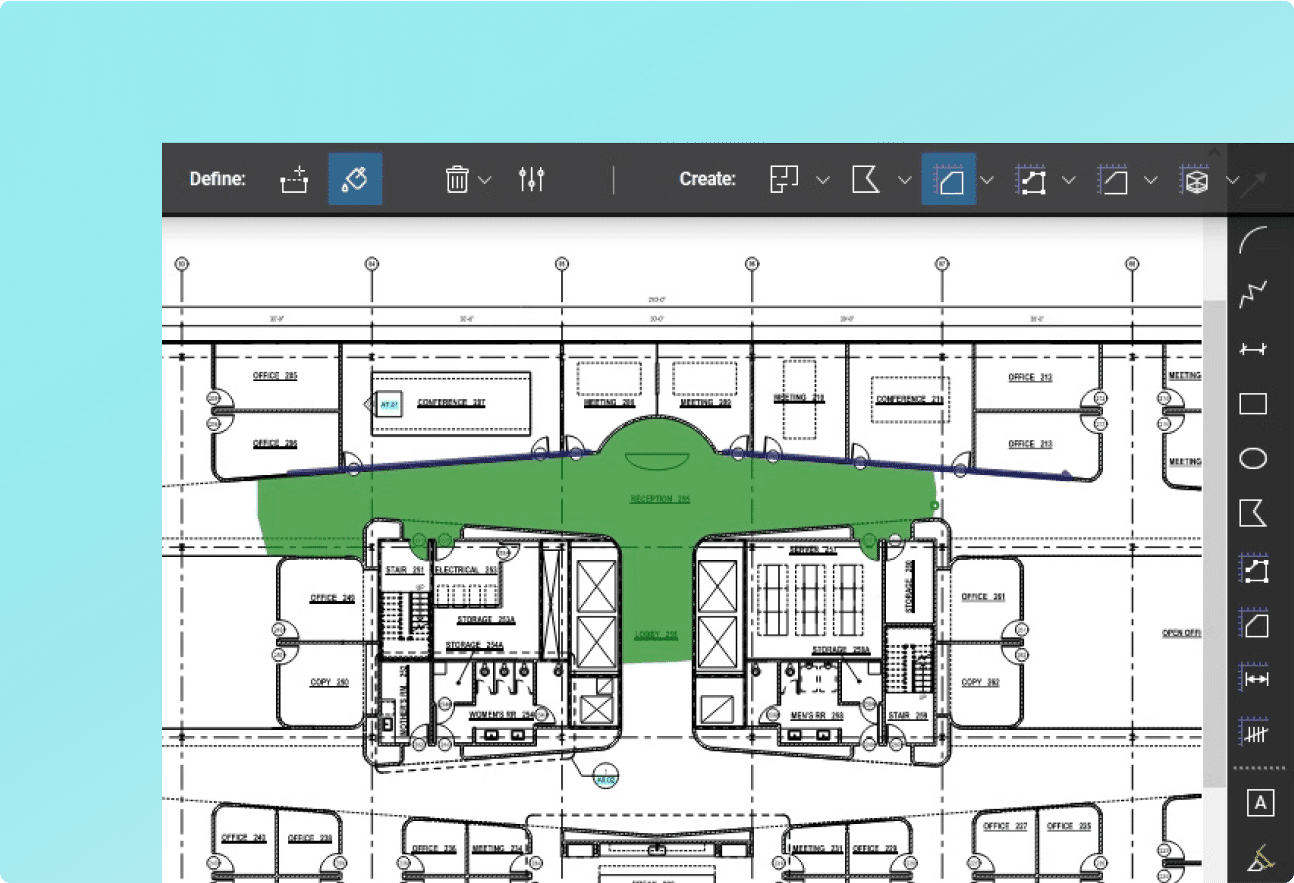
Task: Click the vertical scrollbar of drawing
Action: (x=1214, y=540)
